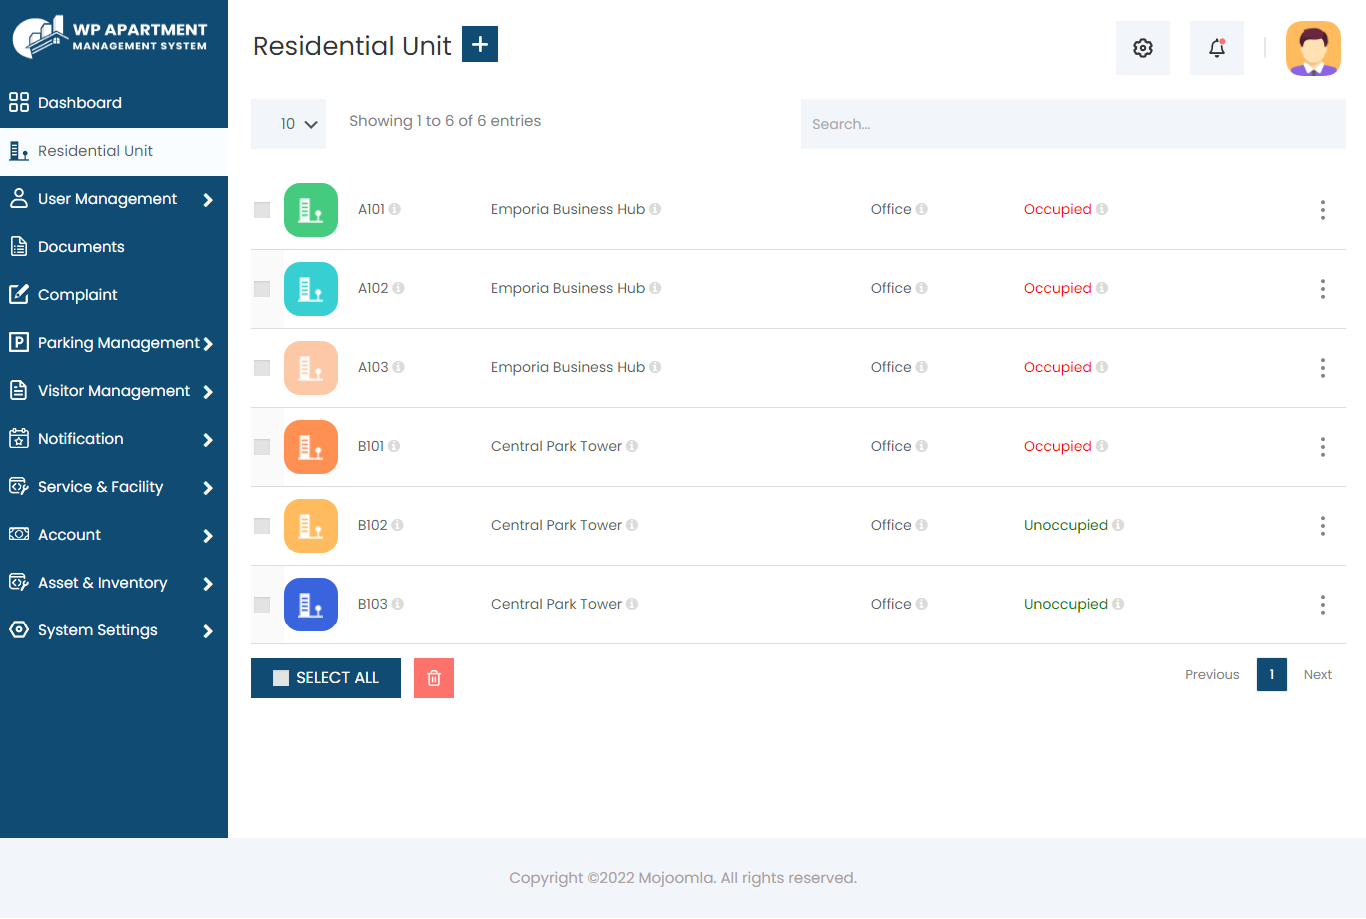1366x919 pixels.
Task: Click the peach building icon for A103
Action: point(311,368)
